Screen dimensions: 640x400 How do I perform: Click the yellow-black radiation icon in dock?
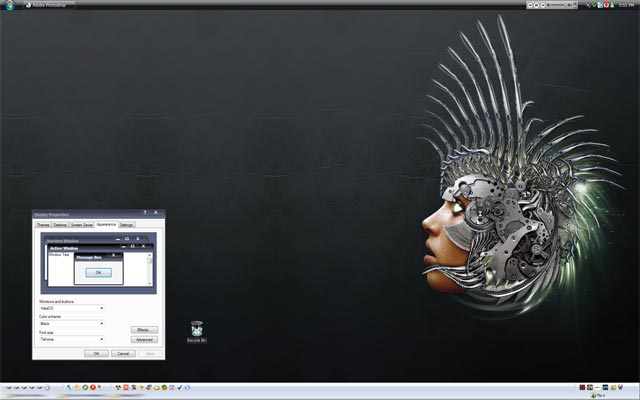pos(118,387)
